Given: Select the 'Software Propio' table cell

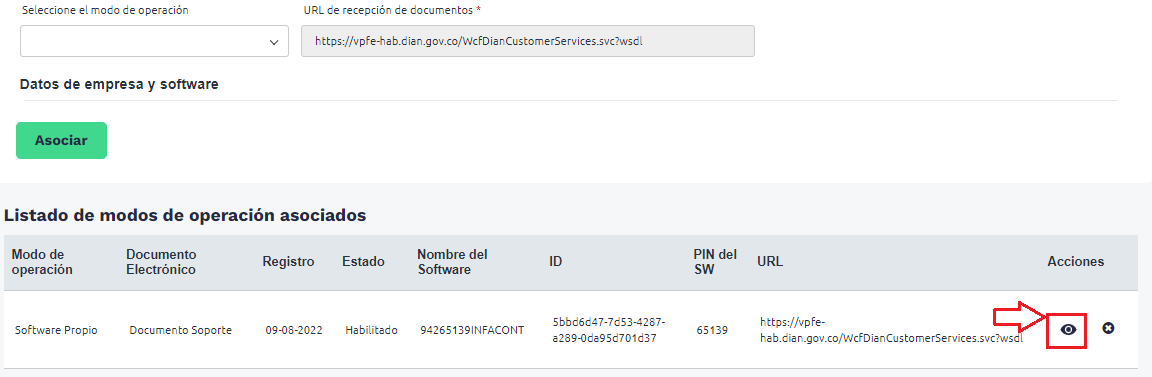Looking at the screenshot, I should click(x=56, y=330).
